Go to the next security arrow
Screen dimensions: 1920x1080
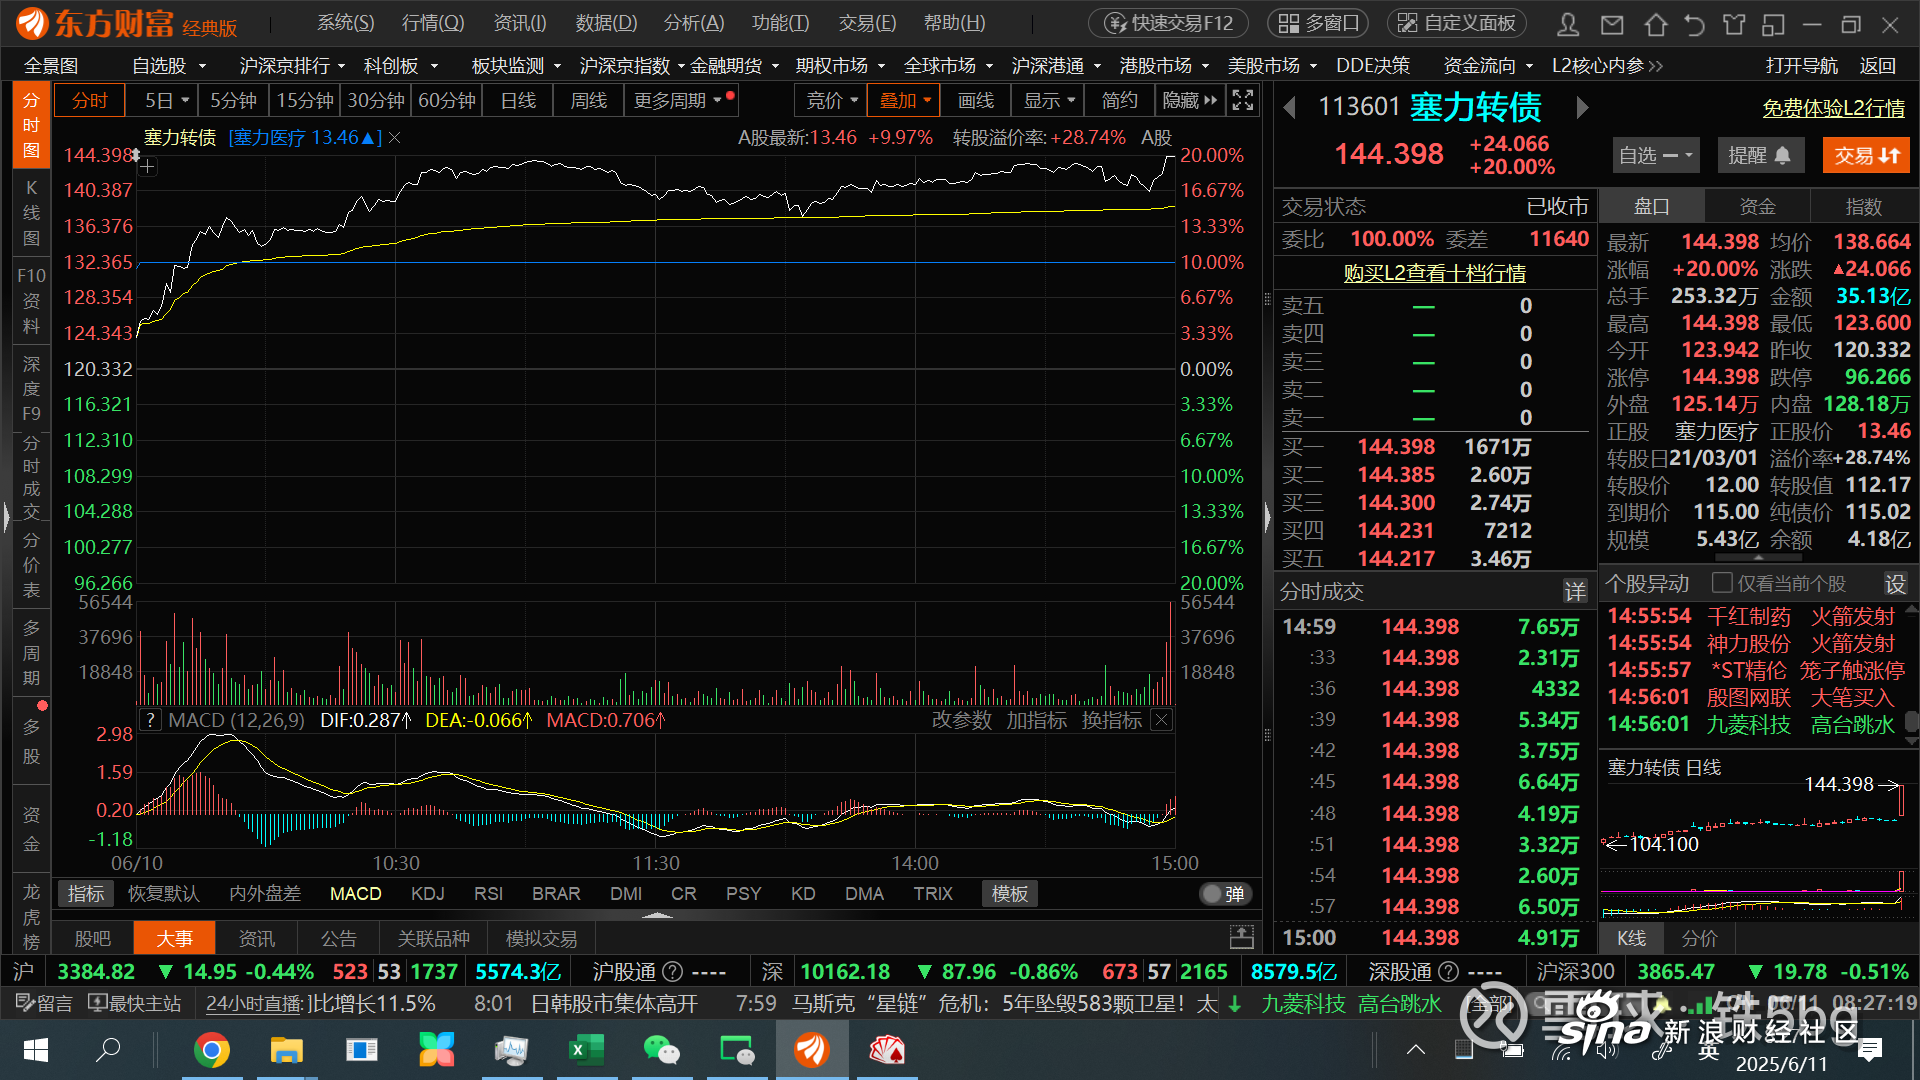tap(1582, 107)
